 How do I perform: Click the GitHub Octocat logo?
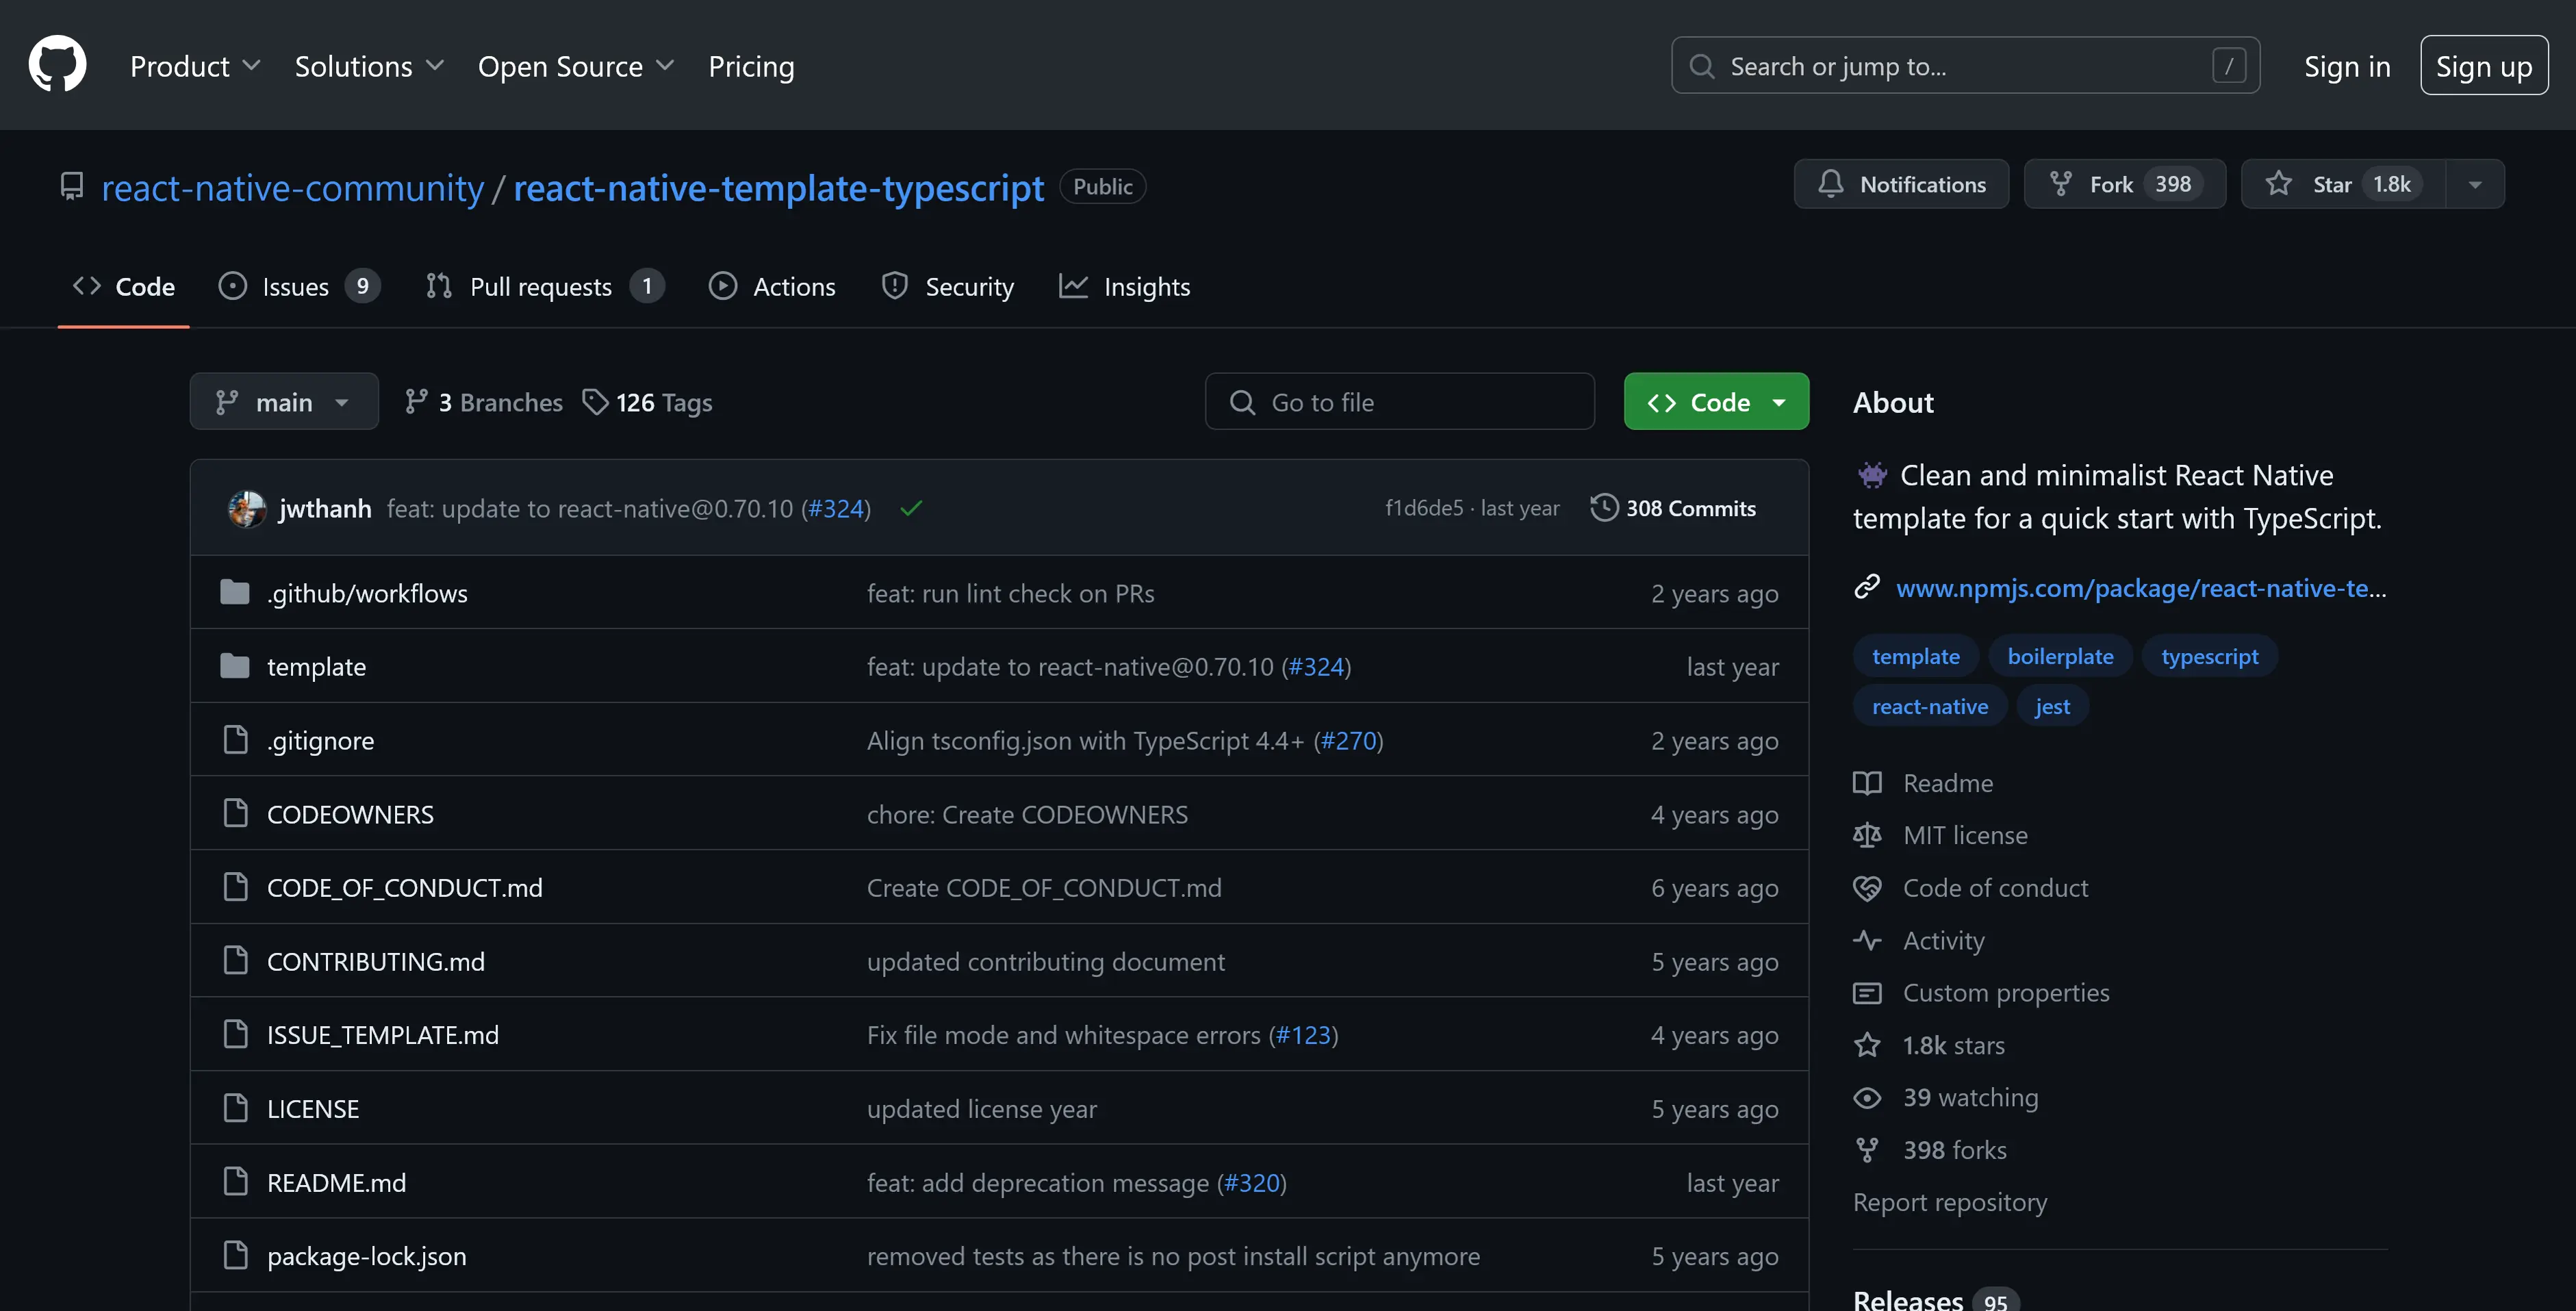[x=57, y=65]
